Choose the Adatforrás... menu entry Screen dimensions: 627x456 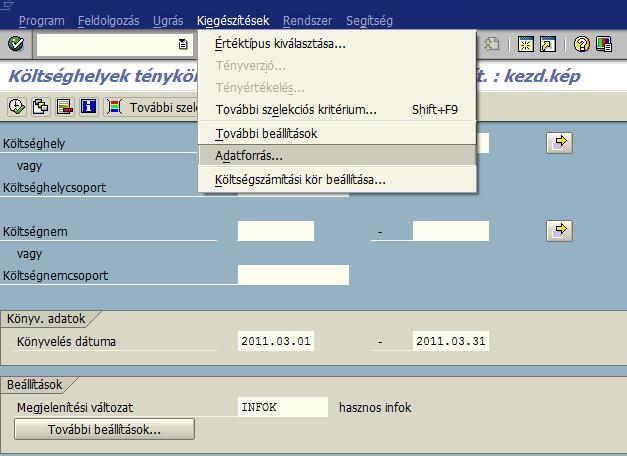coord(337,155)
